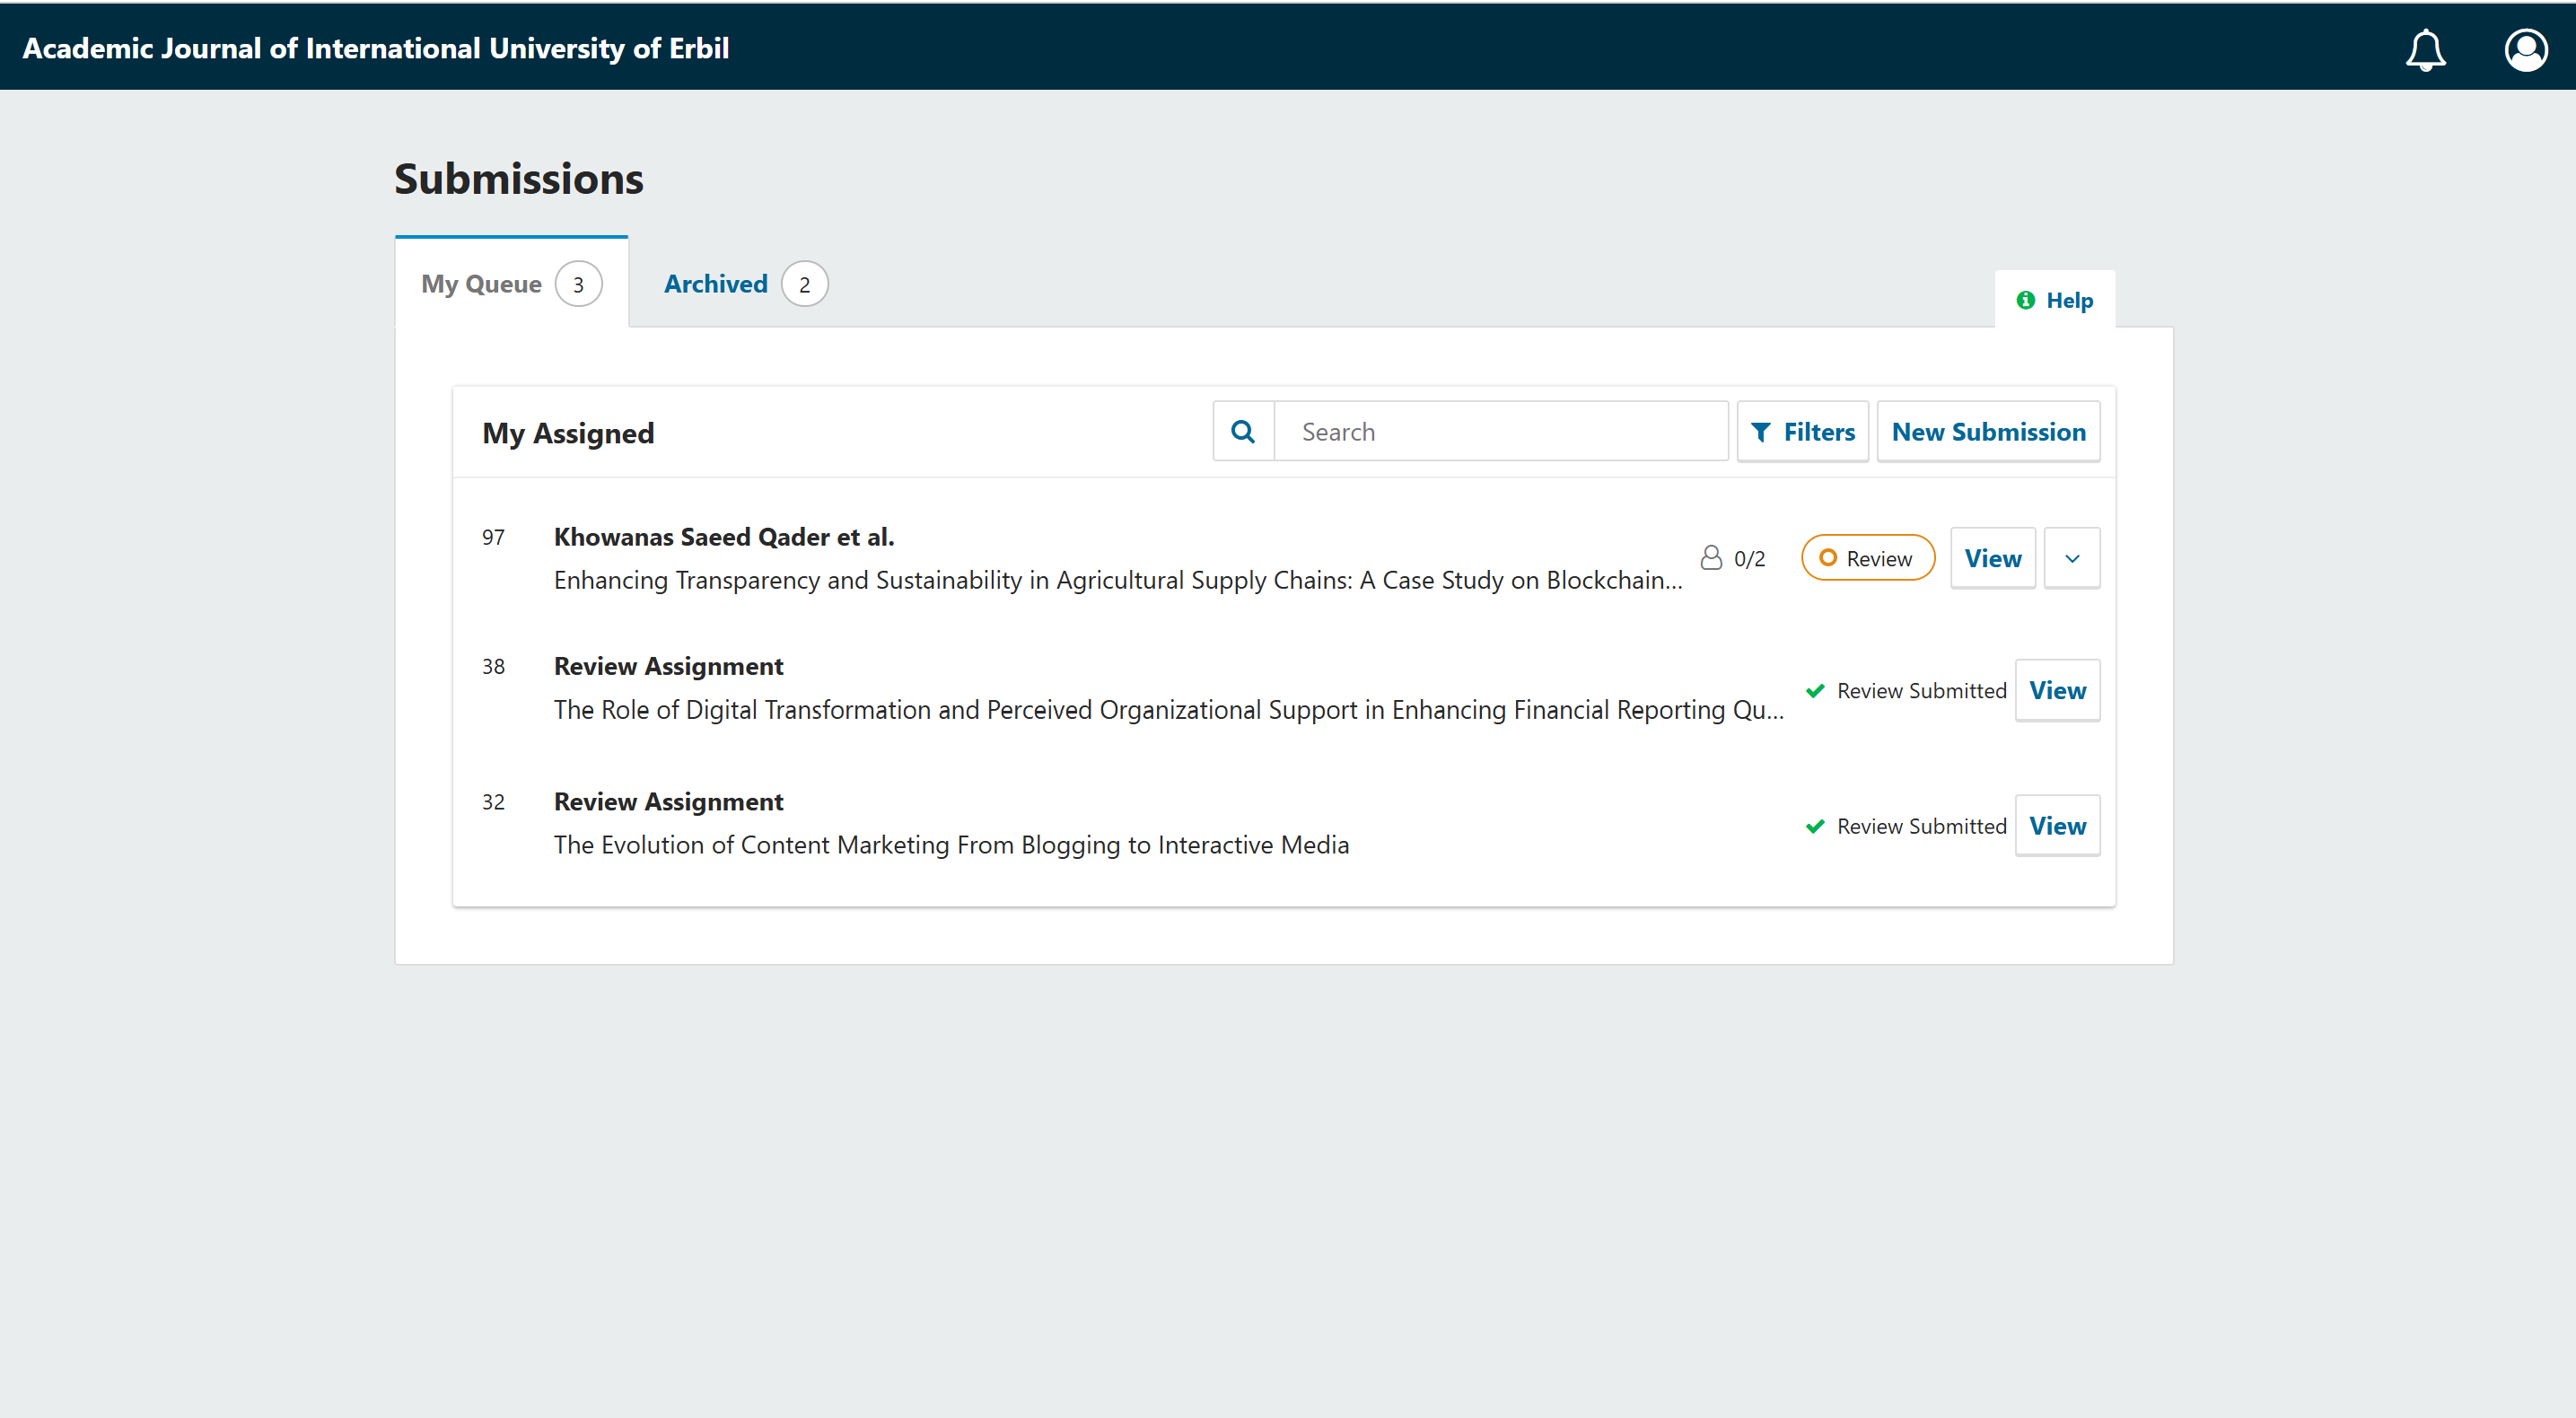
Task: Click the Review stage badge on submission 97
Action: (x=1867, y=558)
